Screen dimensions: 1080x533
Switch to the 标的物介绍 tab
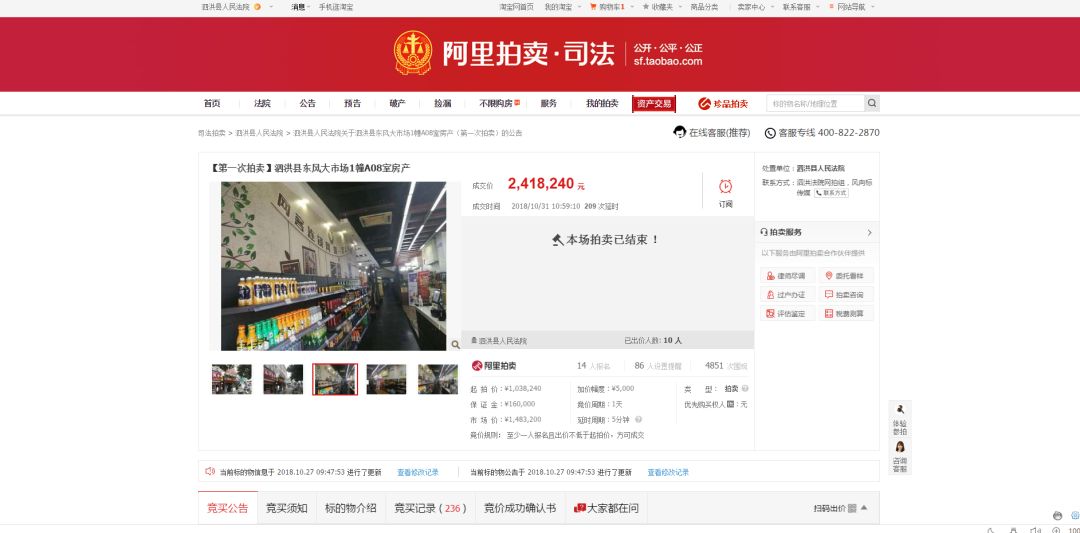[x=350, y=508]
